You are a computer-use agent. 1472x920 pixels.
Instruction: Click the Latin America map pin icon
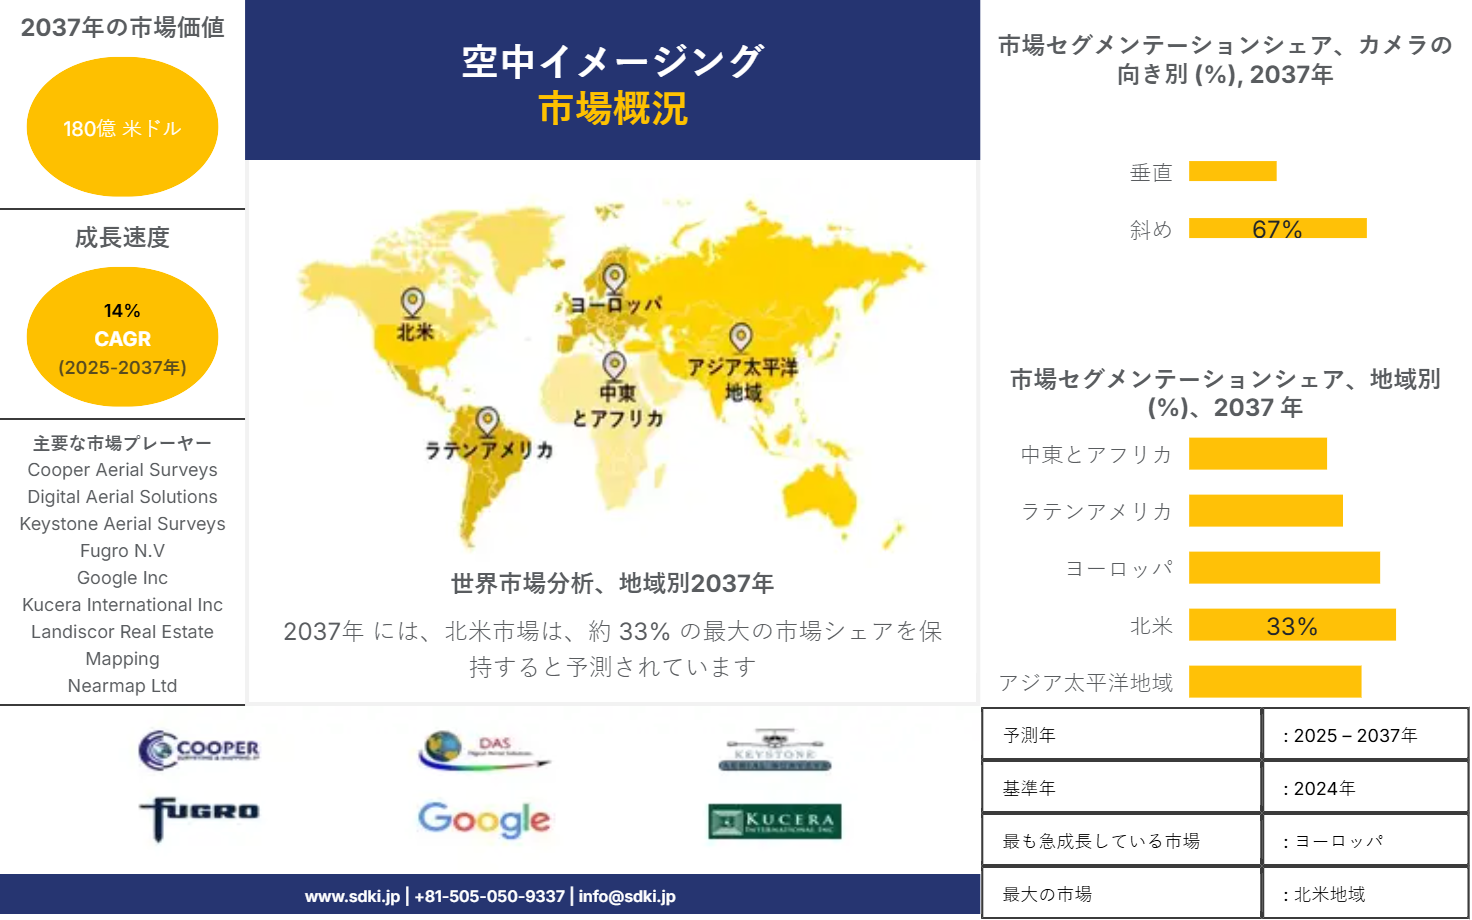(x=487, y=421)
